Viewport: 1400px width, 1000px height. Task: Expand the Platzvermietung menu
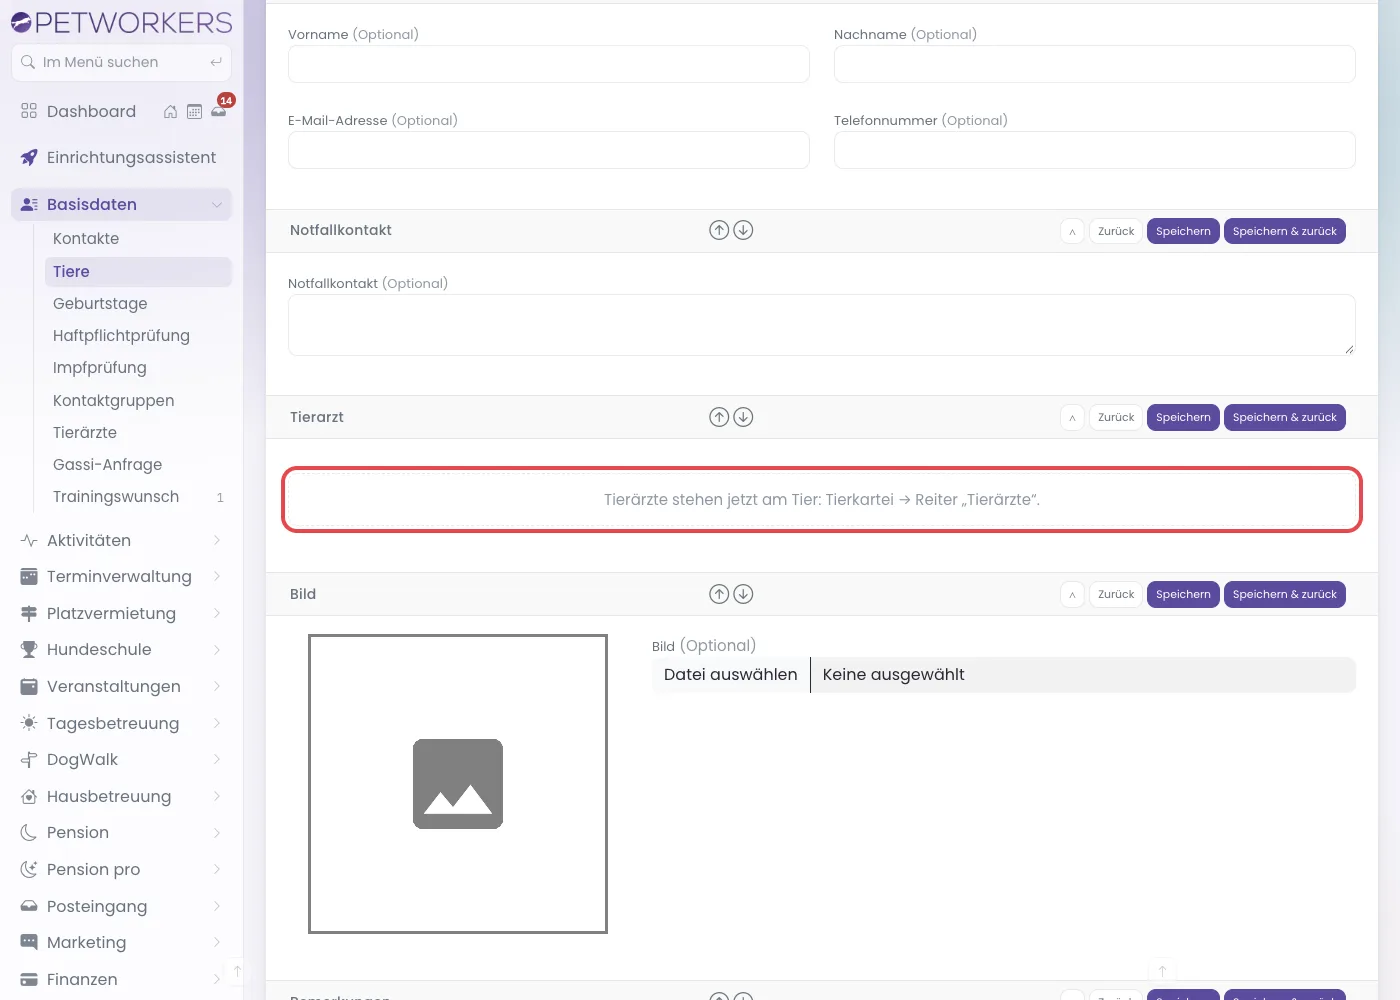point(217,613)
